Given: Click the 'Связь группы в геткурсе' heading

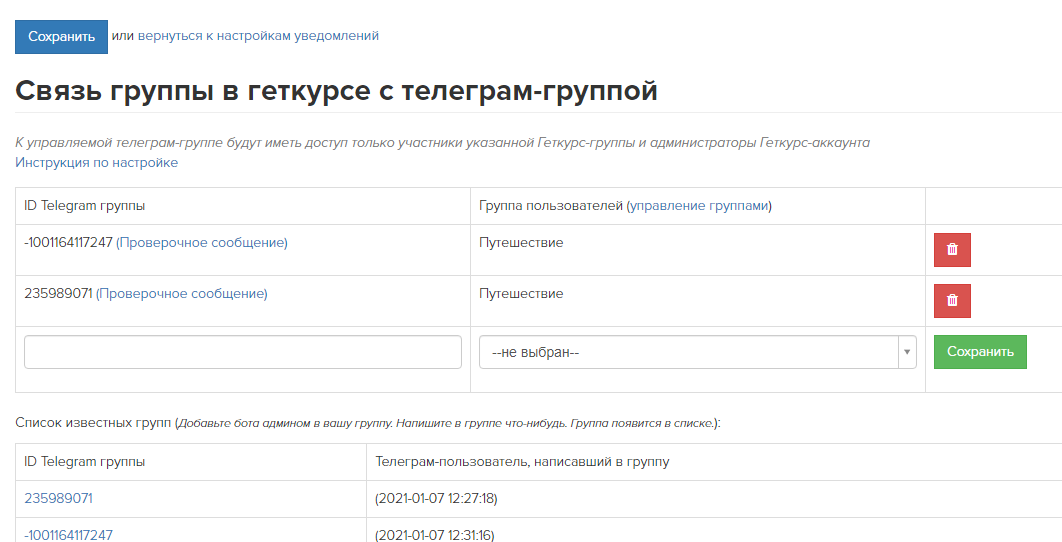Looking at the screenshot, I should (x=336, y=90).
